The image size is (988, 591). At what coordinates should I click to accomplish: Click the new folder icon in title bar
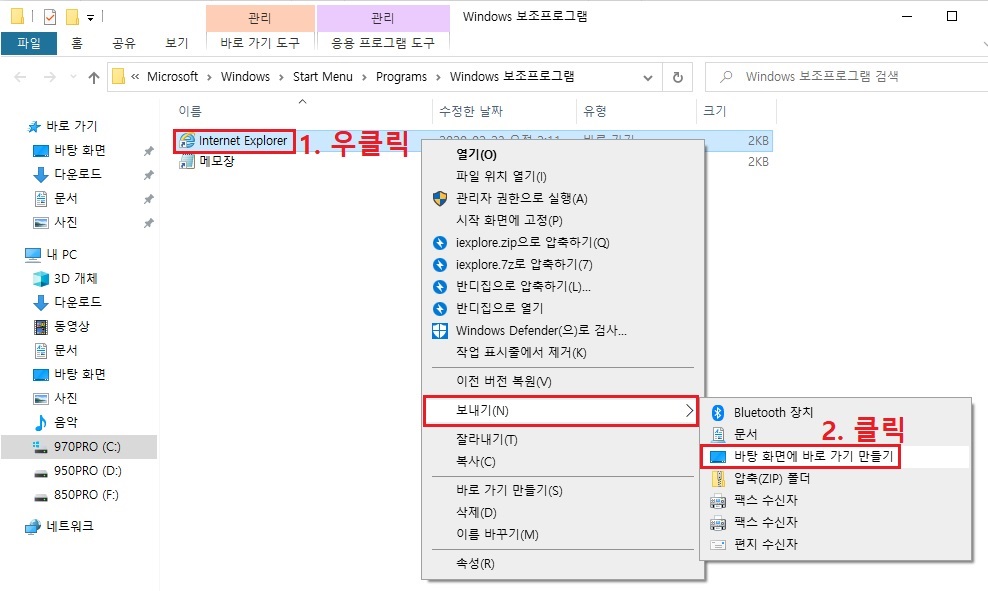point(72,16)
